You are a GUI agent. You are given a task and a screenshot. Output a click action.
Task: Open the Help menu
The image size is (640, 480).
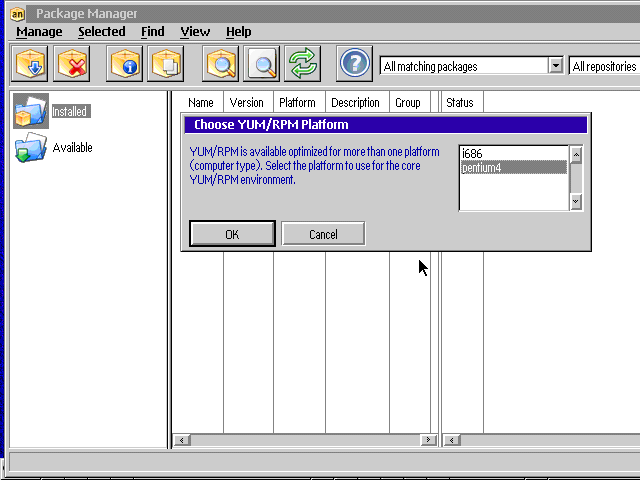238,32
